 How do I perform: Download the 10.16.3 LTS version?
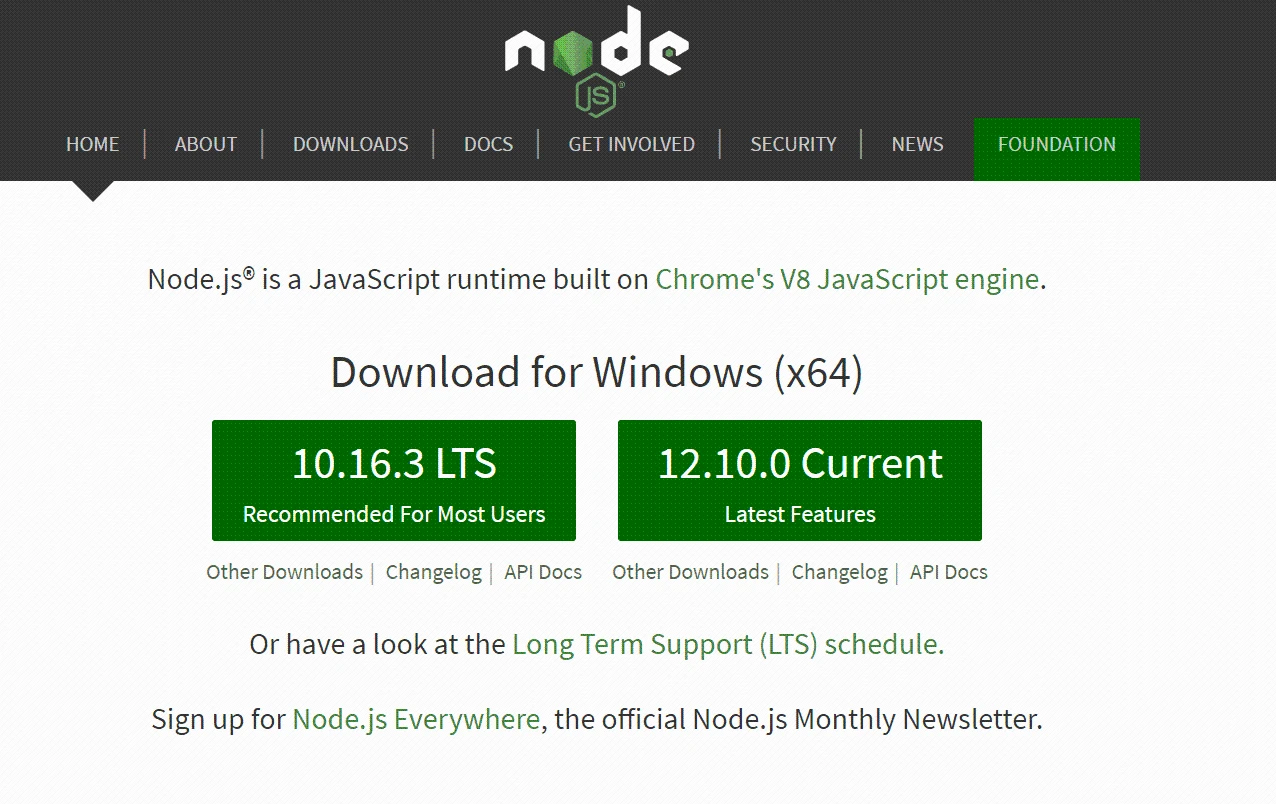(x=394, y=480)
